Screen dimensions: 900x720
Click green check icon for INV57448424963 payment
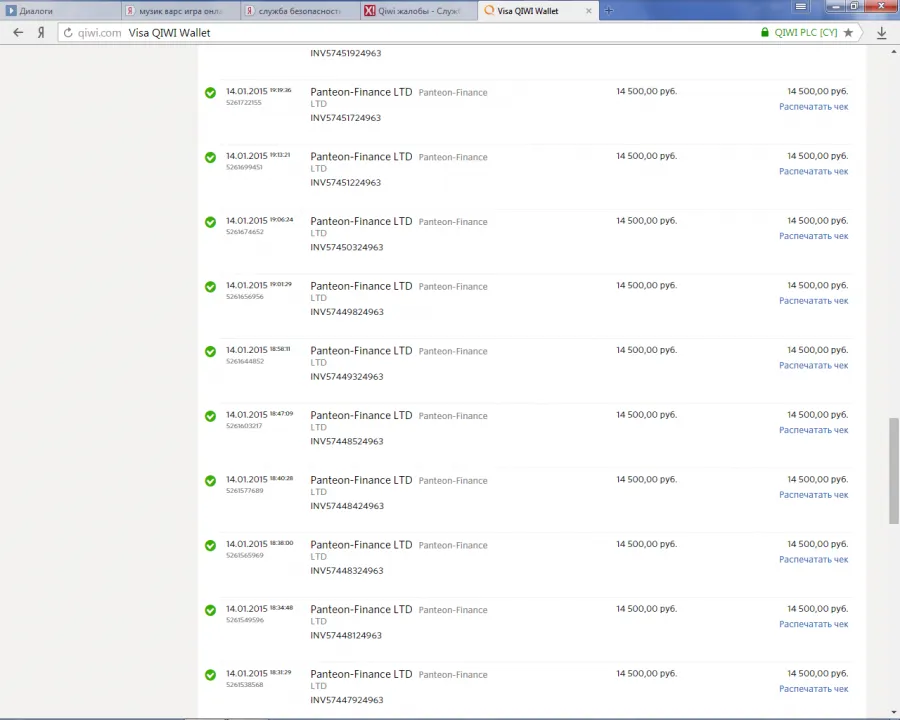pos(211,481)
